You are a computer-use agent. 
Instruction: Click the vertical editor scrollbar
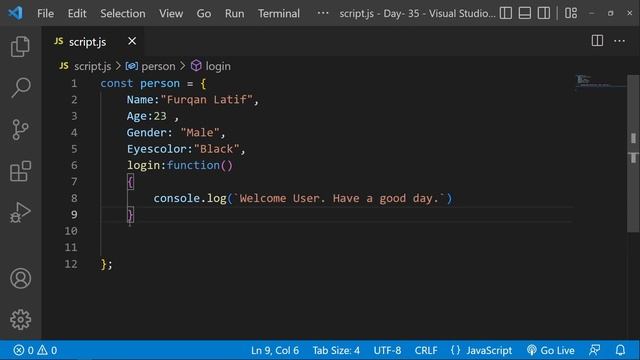coord(633,153)
